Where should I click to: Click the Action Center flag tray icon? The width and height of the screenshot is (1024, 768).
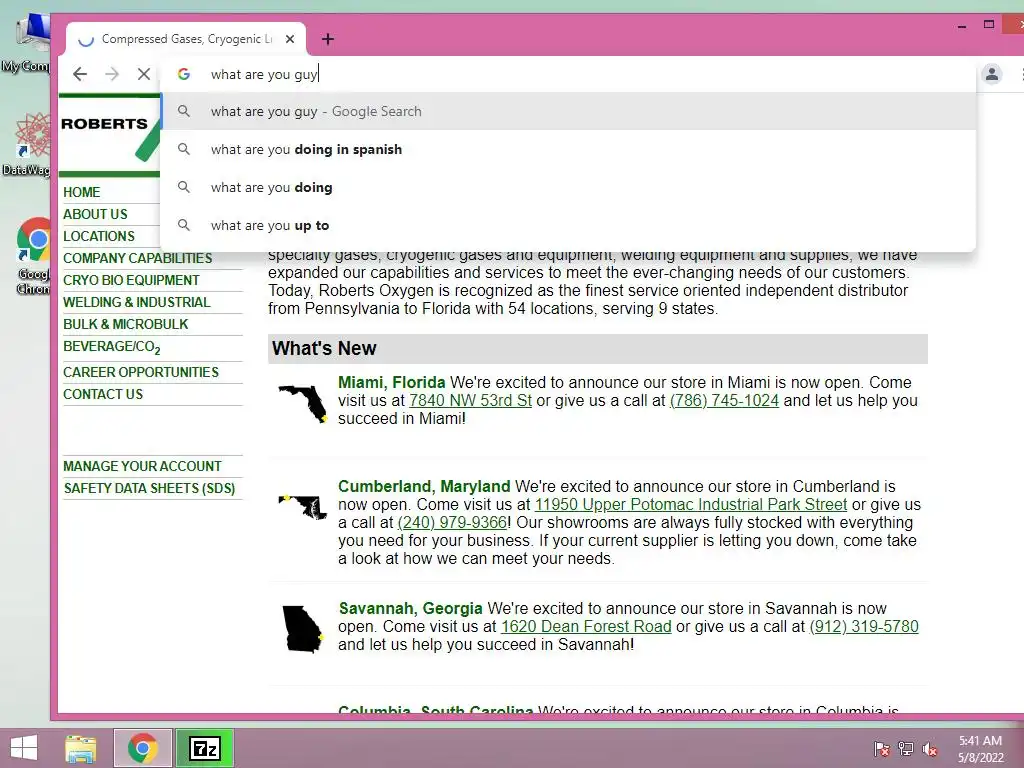point(882,748)
